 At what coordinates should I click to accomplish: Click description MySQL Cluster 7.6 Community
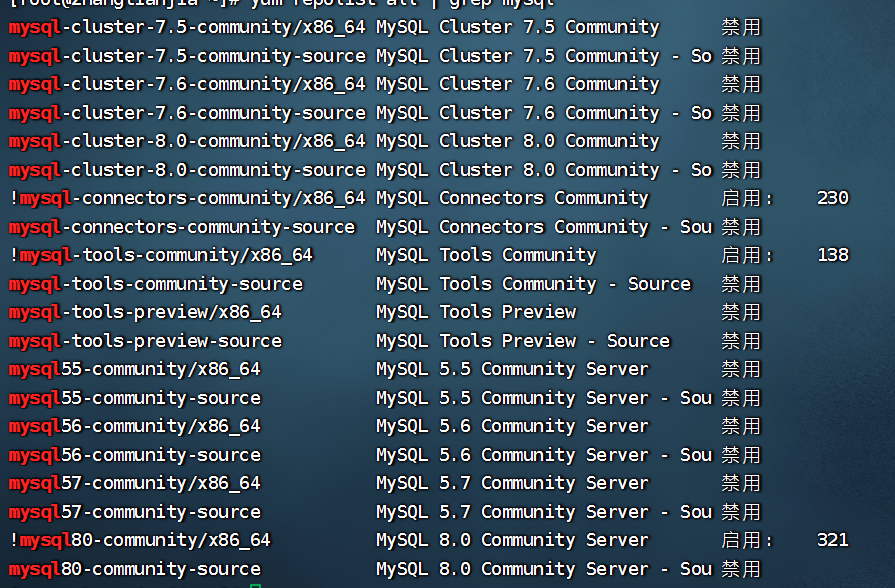(518, 84)
